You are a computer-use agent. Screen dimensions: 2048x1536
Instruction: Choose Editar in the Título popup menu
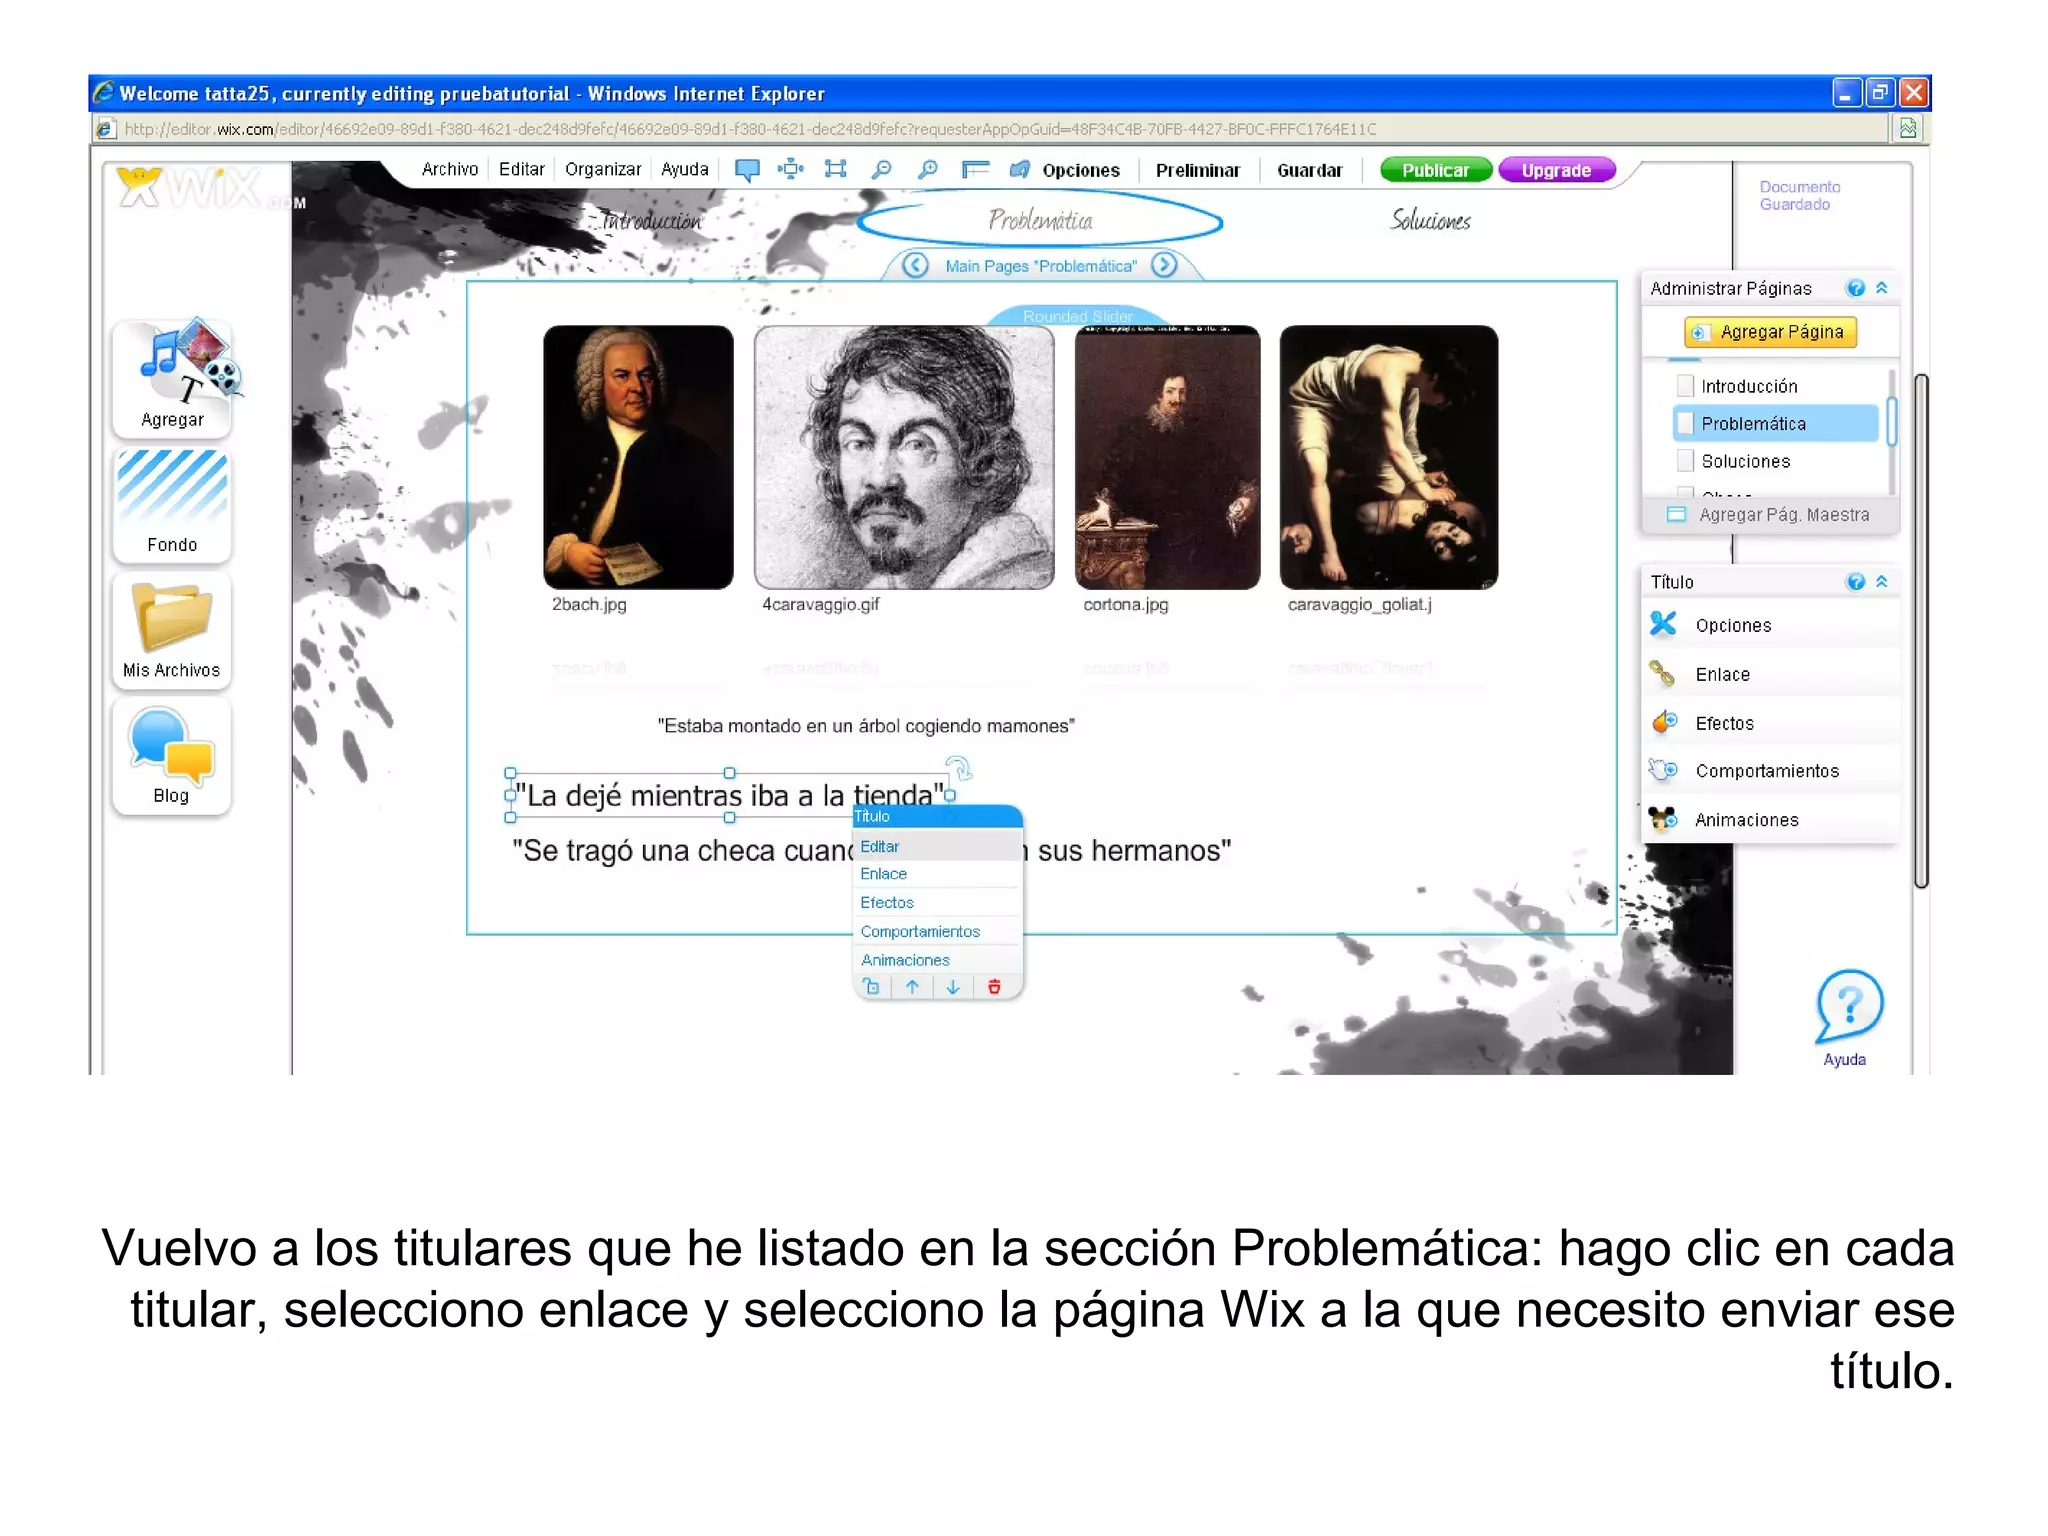pyautogui.click(x=938, y=846)
